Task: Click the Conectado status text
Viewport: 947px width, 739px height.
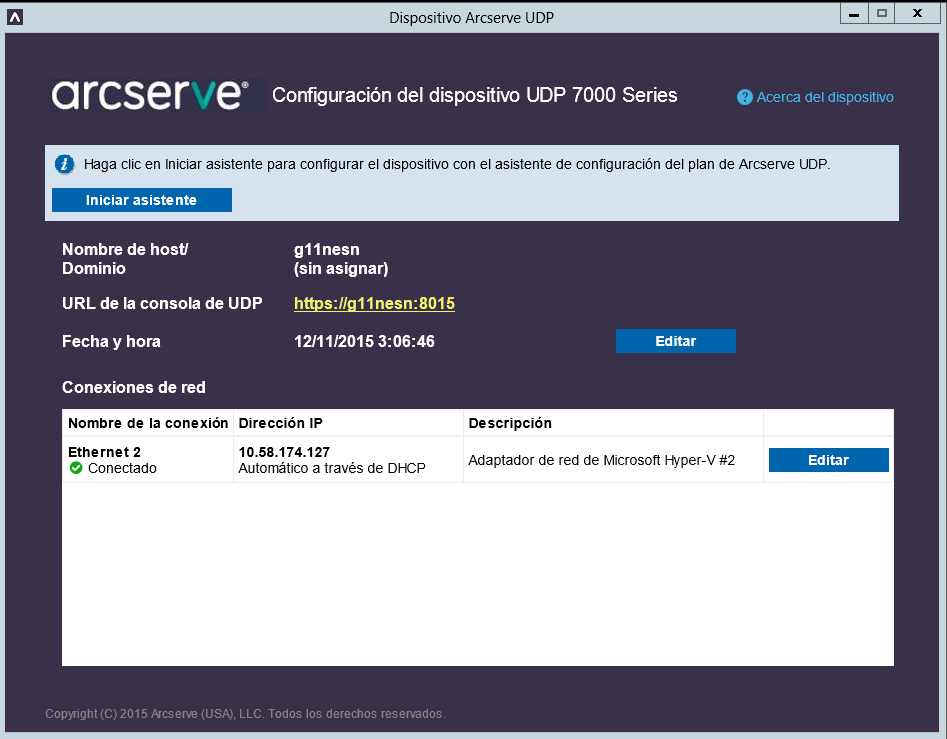Action: 123,469
